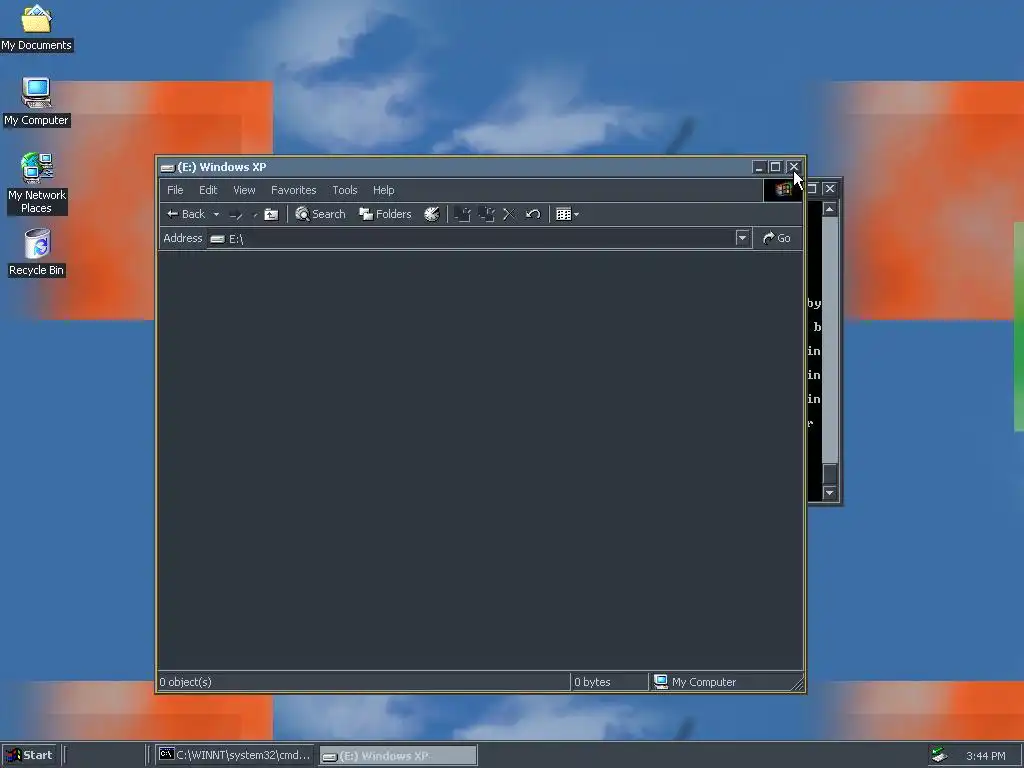Viewport: 1024px width, 768px height.
Task: Open the Edit menu
Action: [208, 190]
